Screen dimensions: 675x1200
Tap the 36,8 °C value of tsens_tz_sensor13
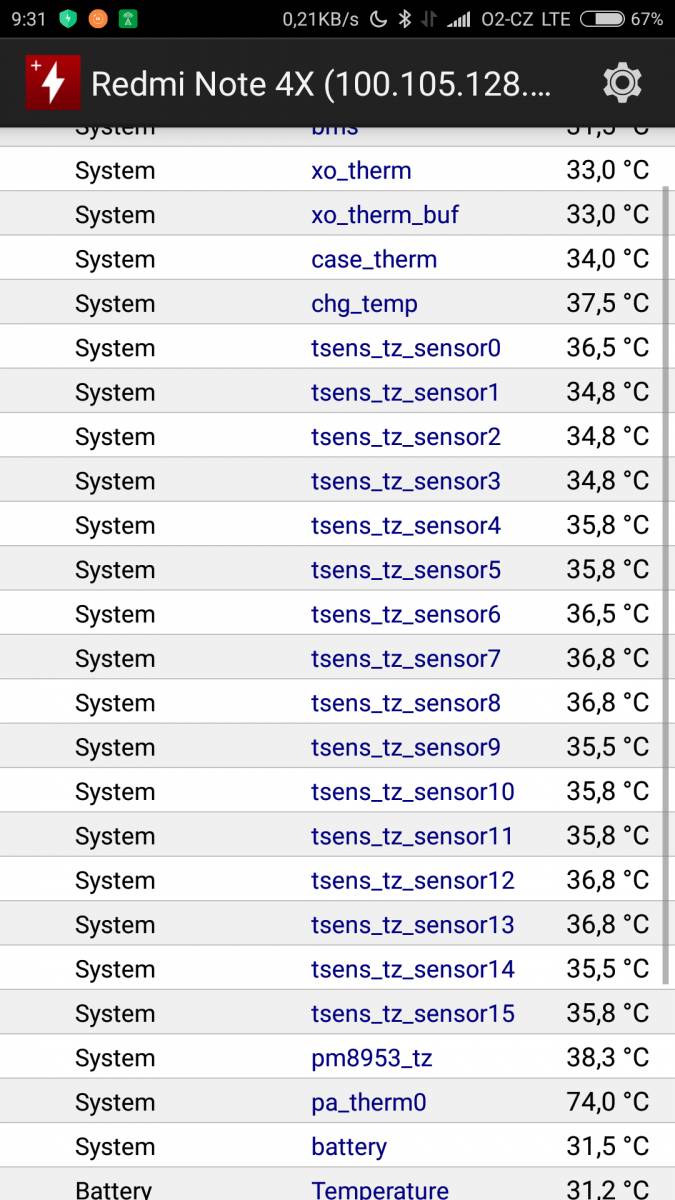click(x=608, y=925)
